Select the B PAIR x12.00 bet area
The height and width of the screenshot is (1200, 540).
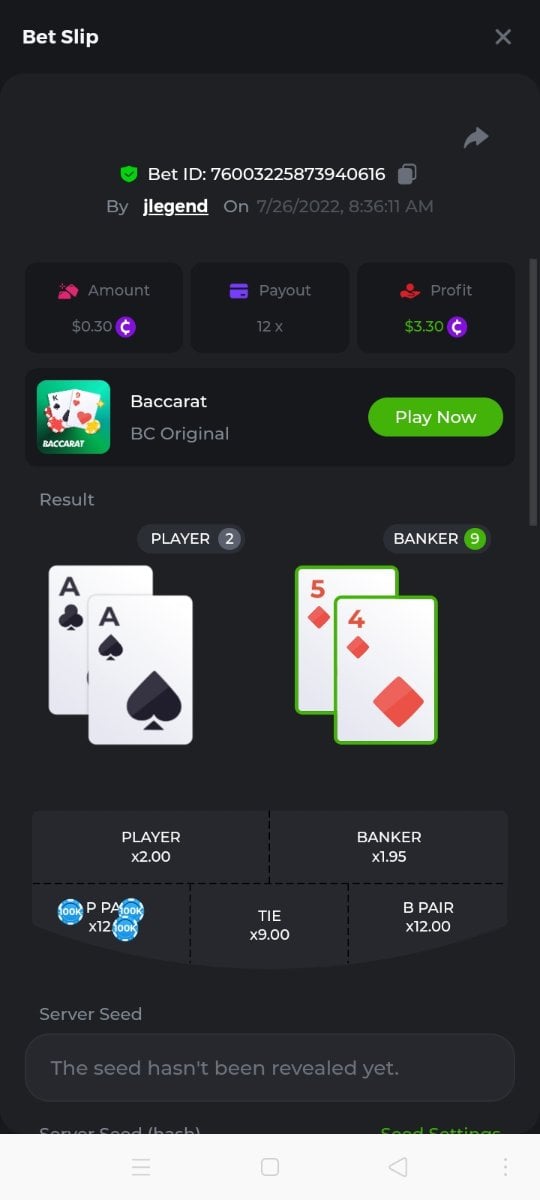click(x=428, y=916)
